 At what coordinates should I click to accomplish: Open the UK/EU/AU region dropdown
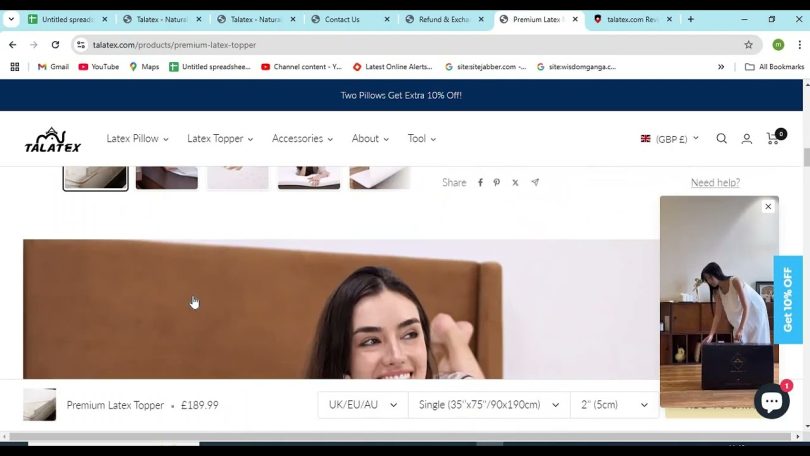pos(363,405)
